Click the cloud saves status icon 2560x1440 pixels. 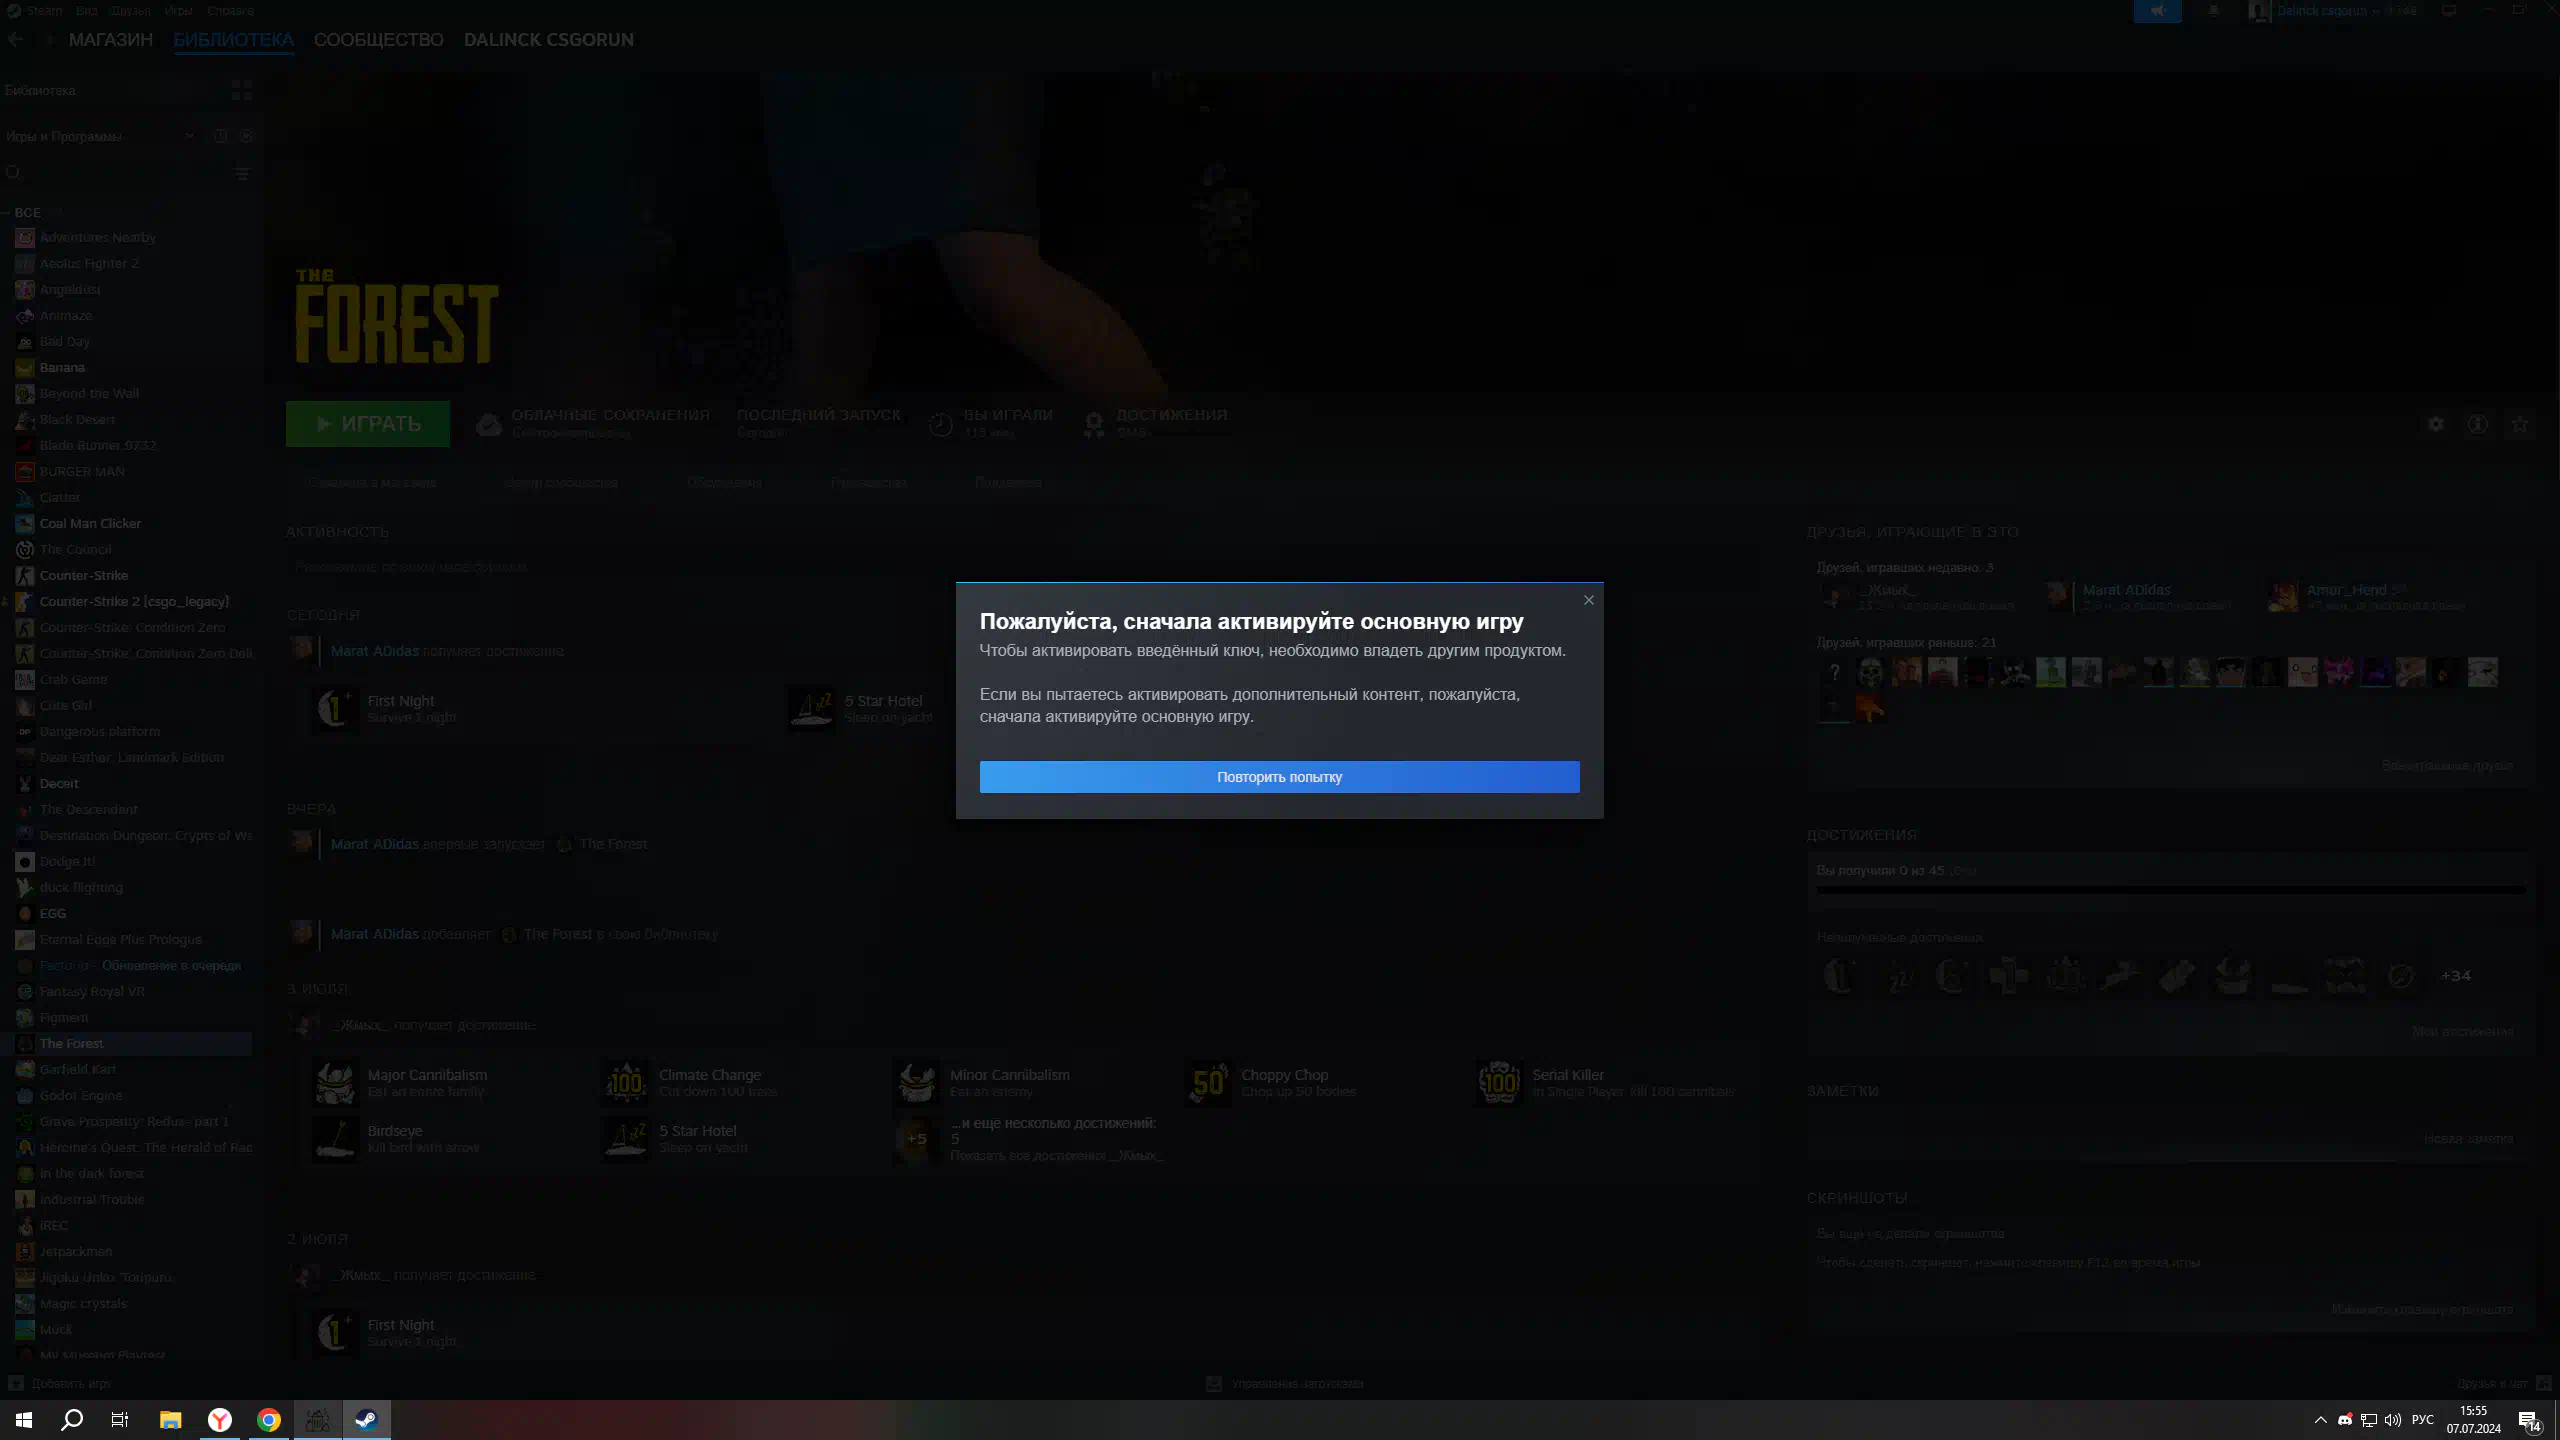488,424
